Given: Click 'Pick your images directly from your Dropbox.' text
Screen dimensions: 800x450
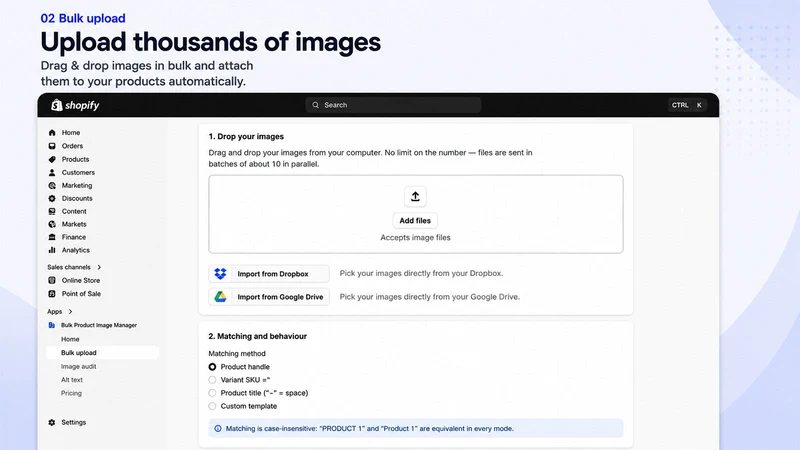Looking at the screenshot, I should click(x=421, y=273).
